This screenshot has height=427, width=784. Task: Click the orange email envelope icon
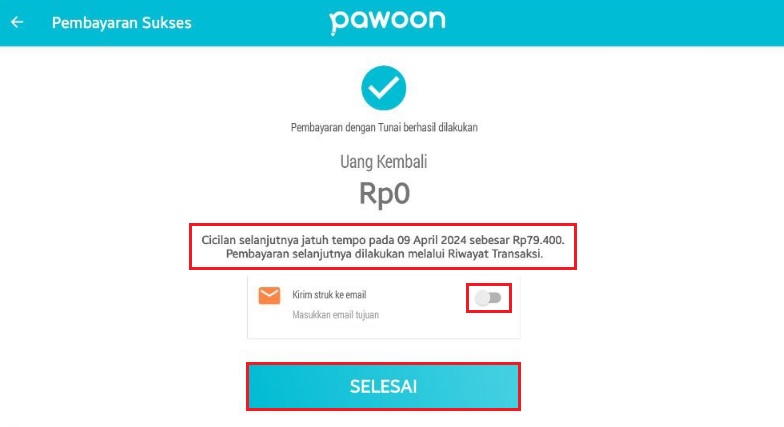point(269,296)
